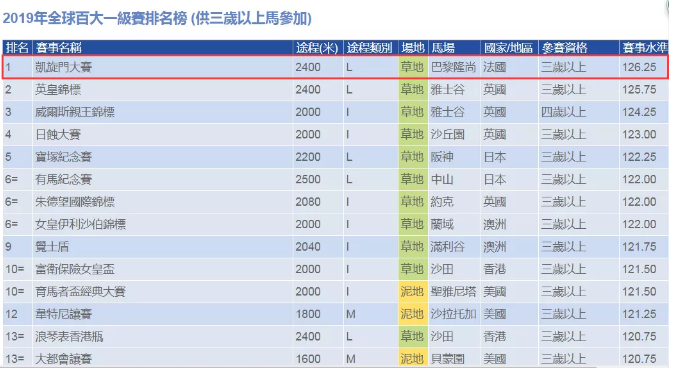
Task: Click the yellow 泥地 cell for 韋特尼讓賽
Action: (412, 314)
